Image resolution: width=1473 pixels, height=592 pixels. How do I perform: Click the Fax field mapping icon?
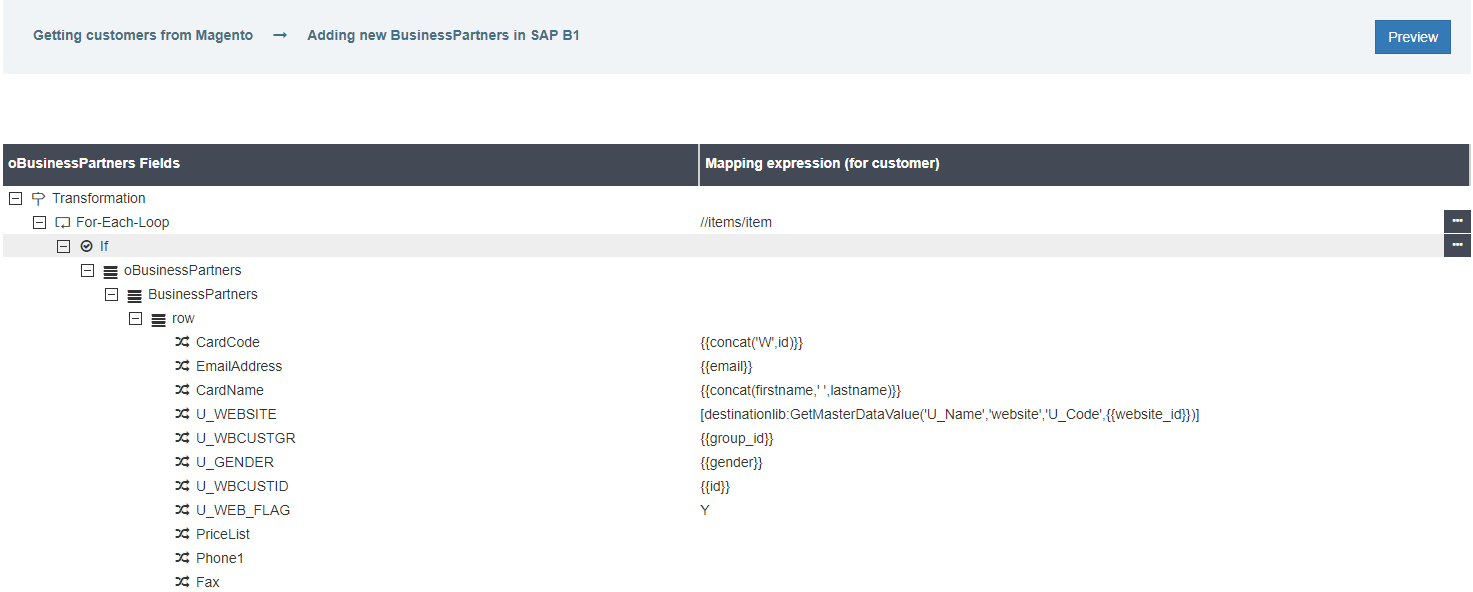182,581
